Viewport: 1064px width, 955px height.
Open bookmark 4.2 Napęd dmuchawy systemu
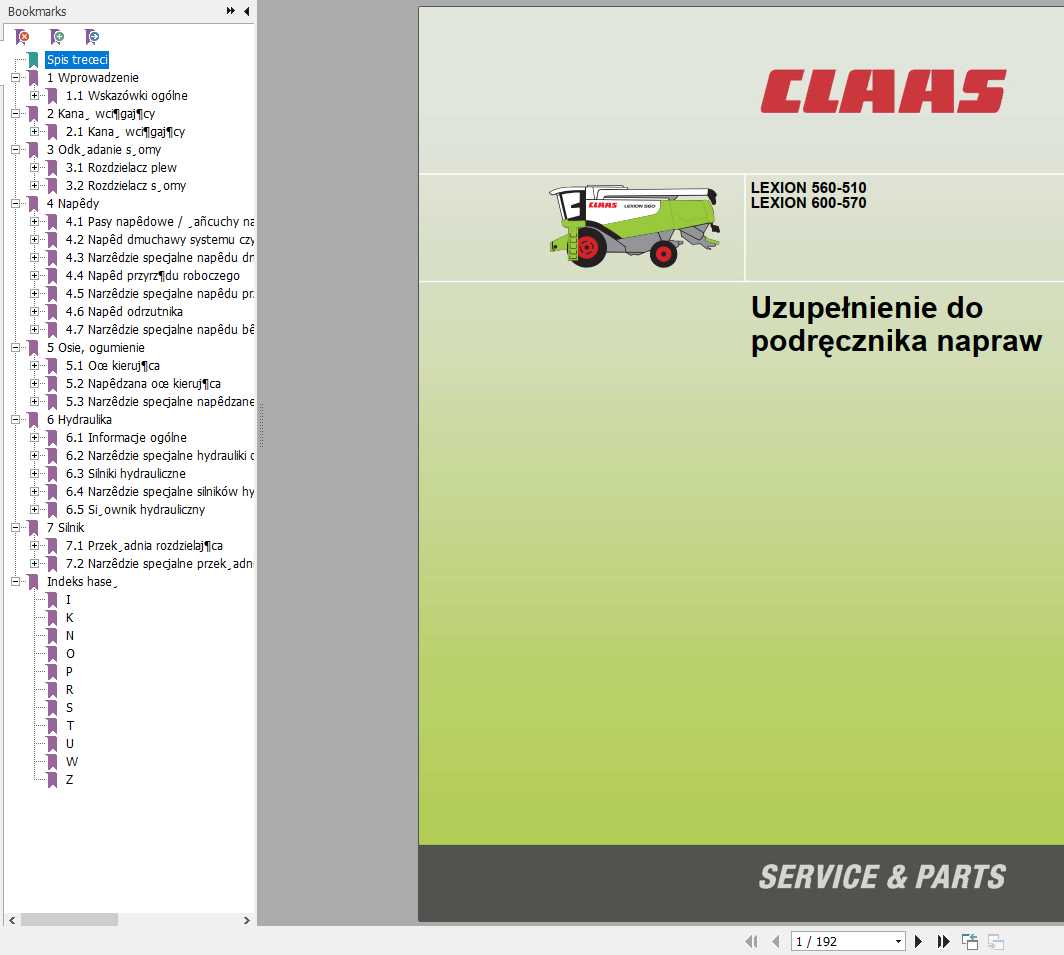point(159,240)
